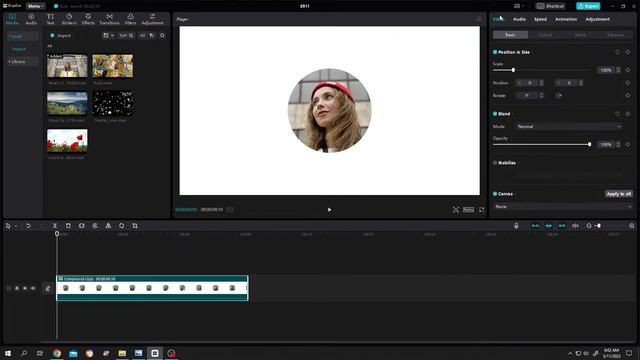Expand the Local section in sidebar

tap(22, 36)
